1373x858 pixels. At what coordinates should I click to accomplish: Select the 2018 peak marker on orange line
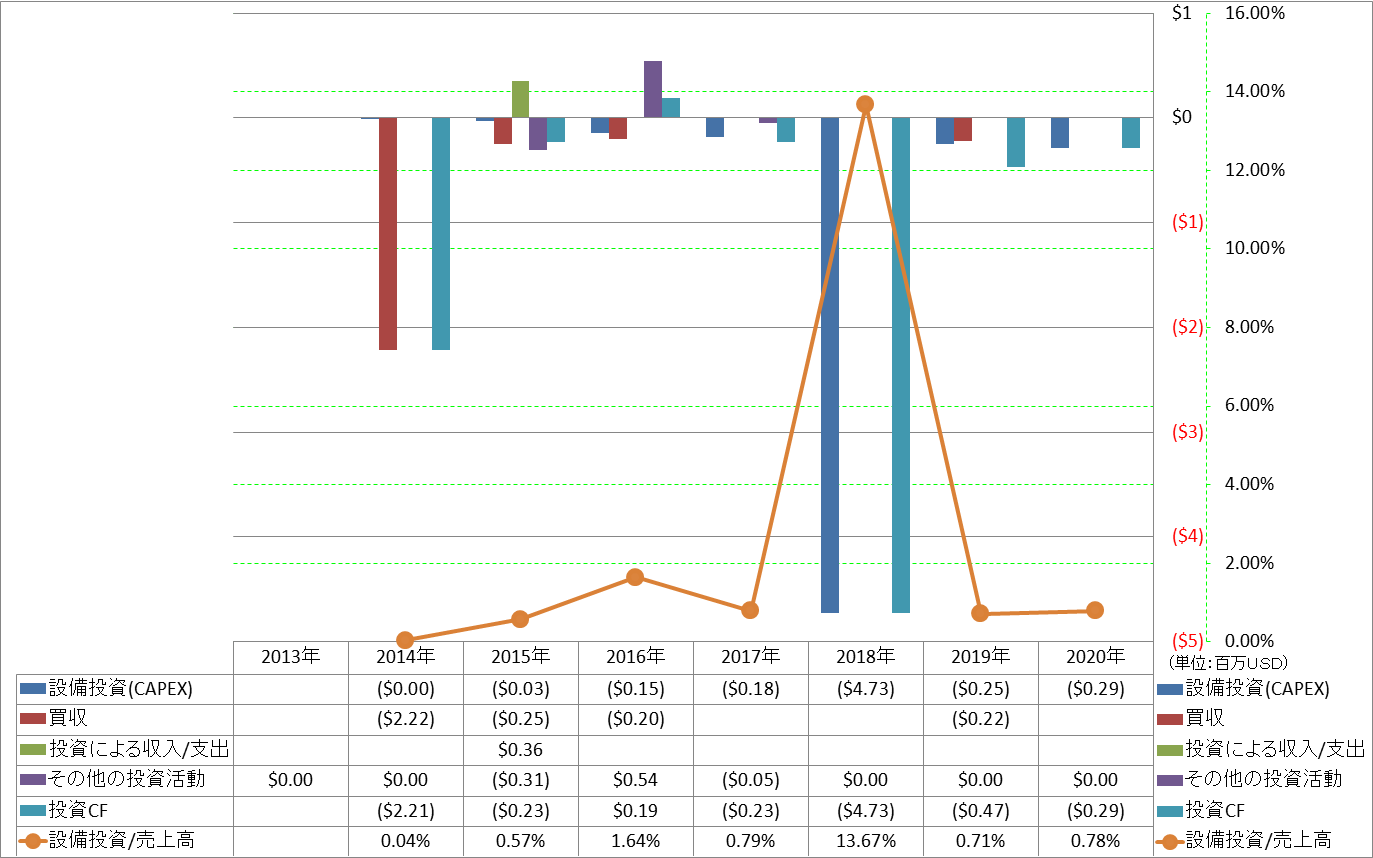click(865, 104)
